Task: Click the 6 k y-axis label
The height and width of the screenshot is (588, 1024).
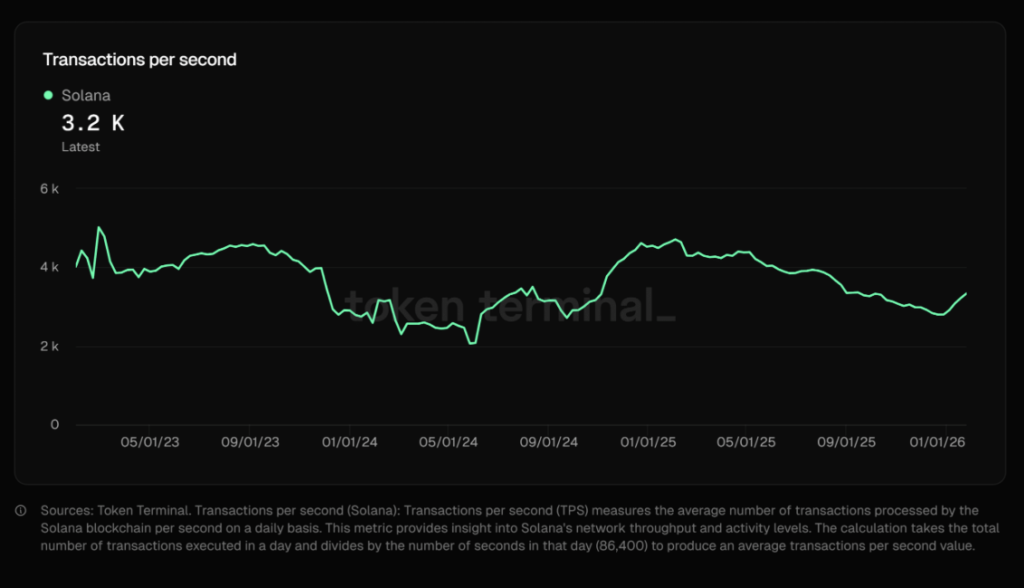Action: coord(50,188)
